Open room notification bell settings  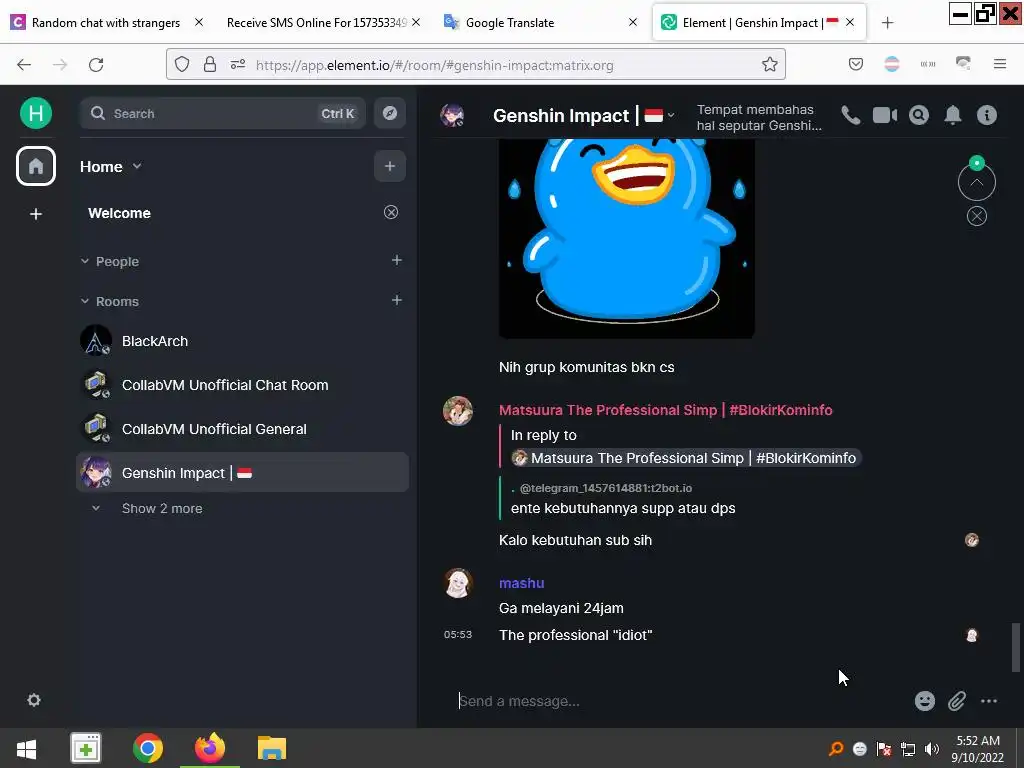tap(953, 115)
